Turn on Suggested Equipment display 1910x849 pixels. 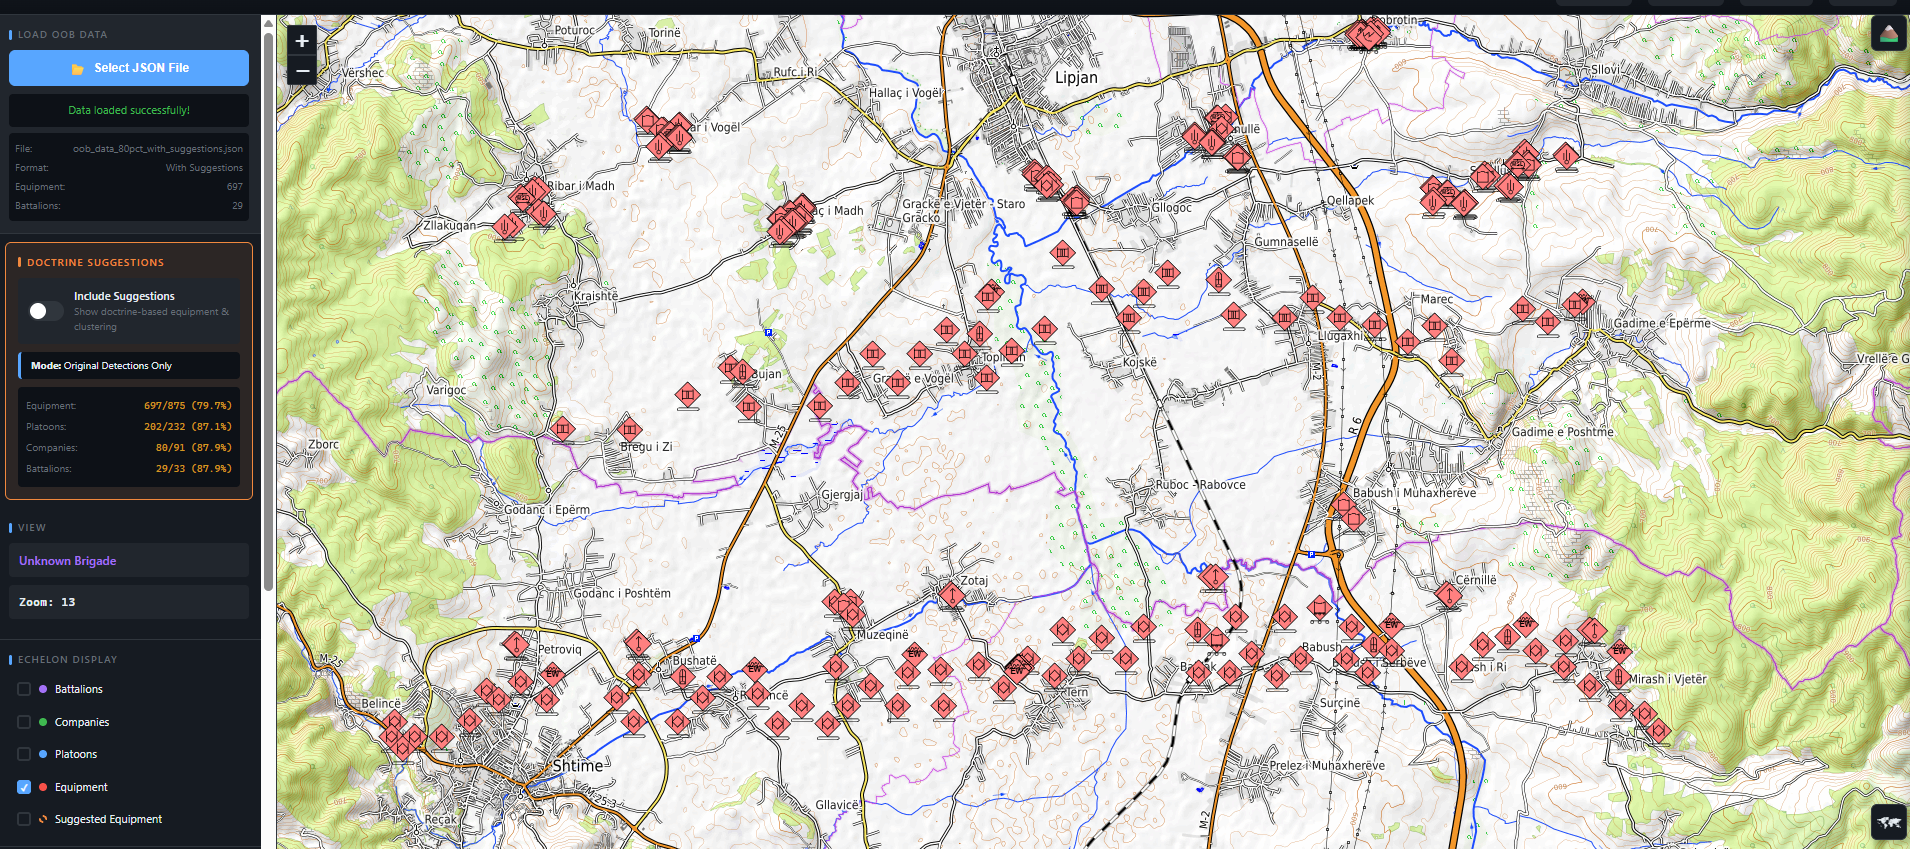[24, 819]
